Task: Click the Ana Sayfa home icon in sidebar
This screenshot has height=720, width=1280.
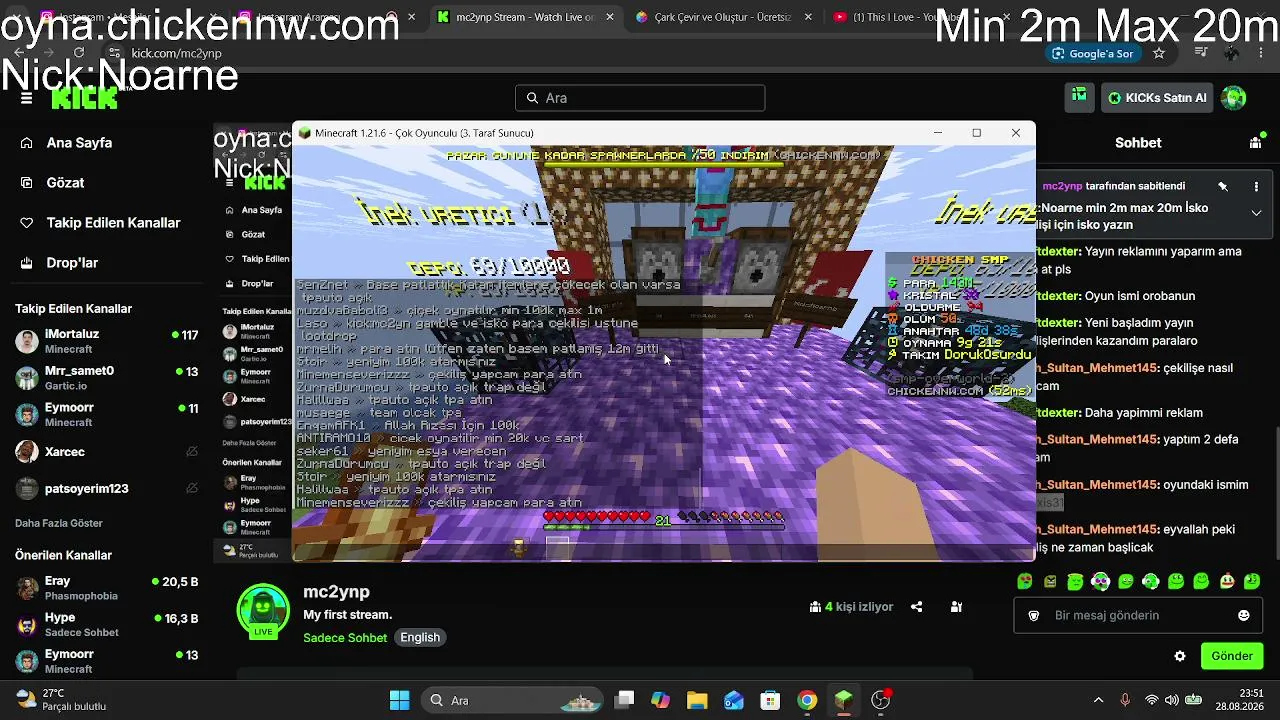Action: pyautogui.click(x=27, y=143)
